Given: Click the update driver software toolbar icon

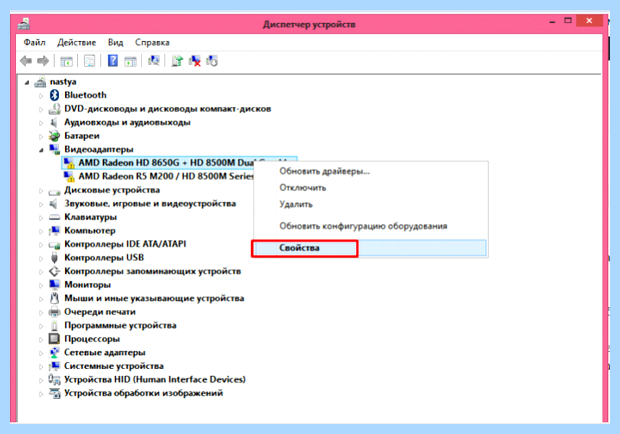Looking at the screenshot, I should [177, 61].
